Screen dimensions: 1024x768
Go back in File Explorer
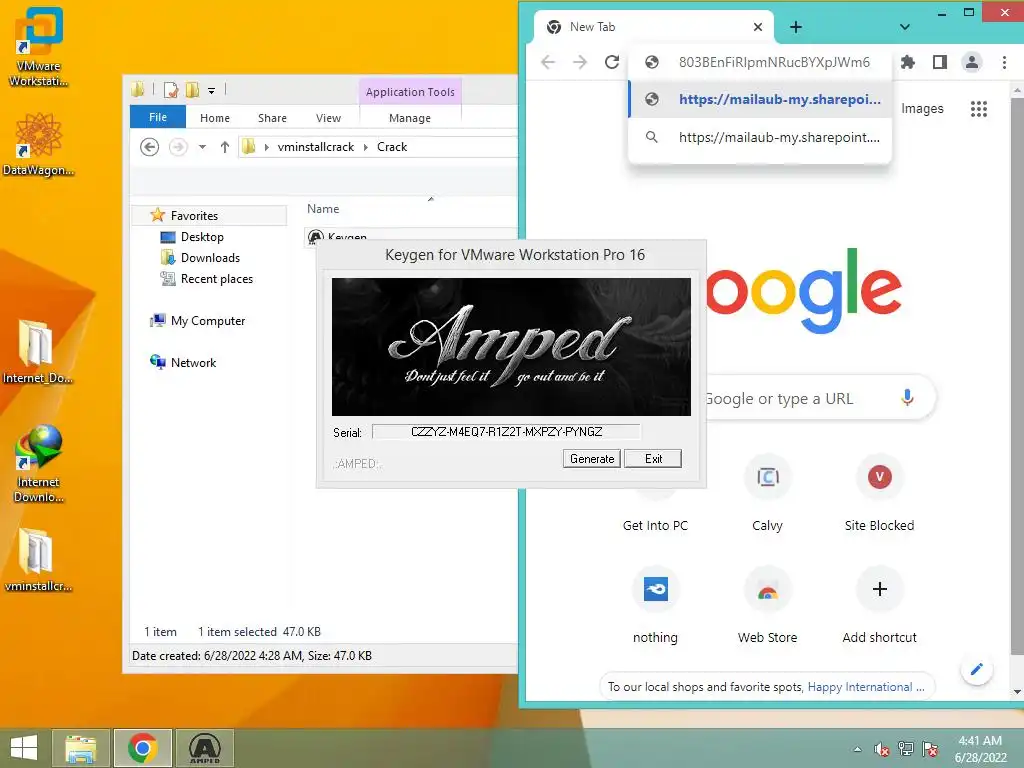[x=150, y=147]
